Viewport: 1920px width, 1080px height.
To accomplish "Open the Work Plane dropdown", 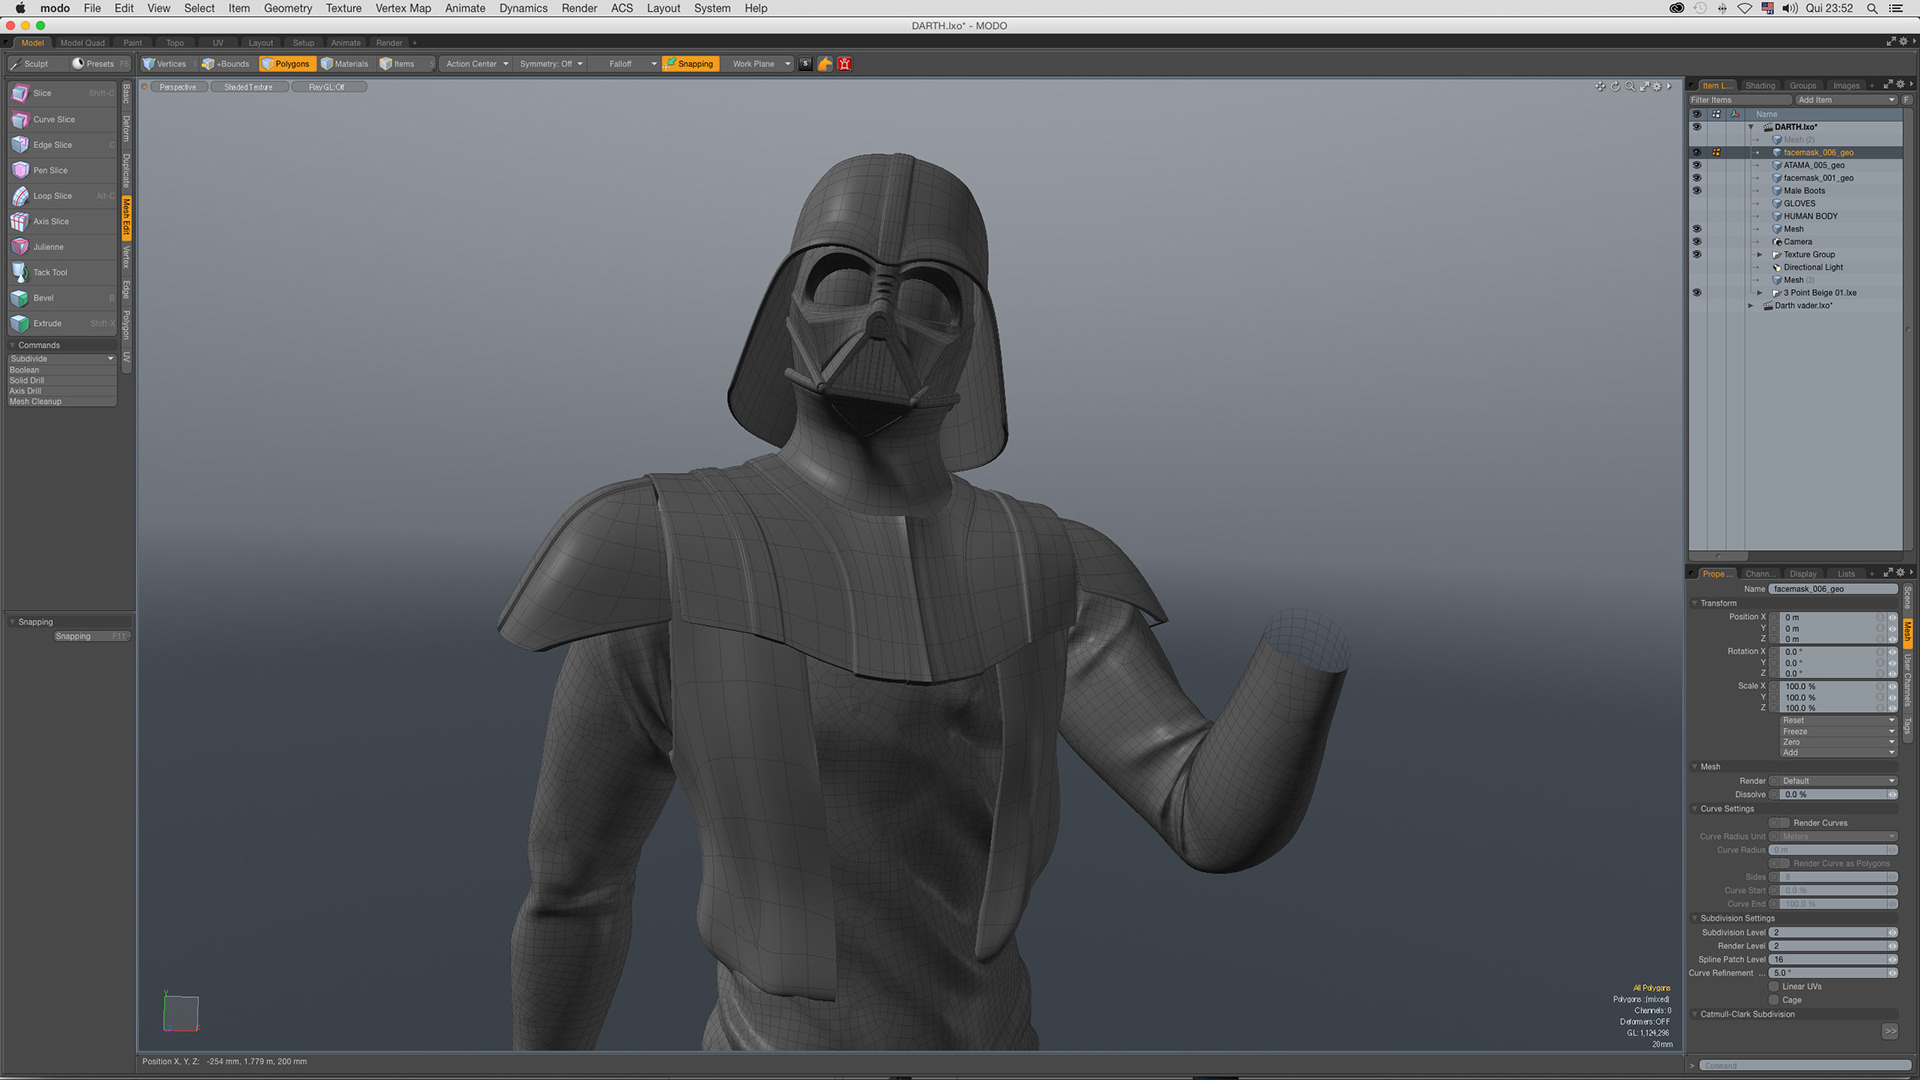I will [759, 64].
